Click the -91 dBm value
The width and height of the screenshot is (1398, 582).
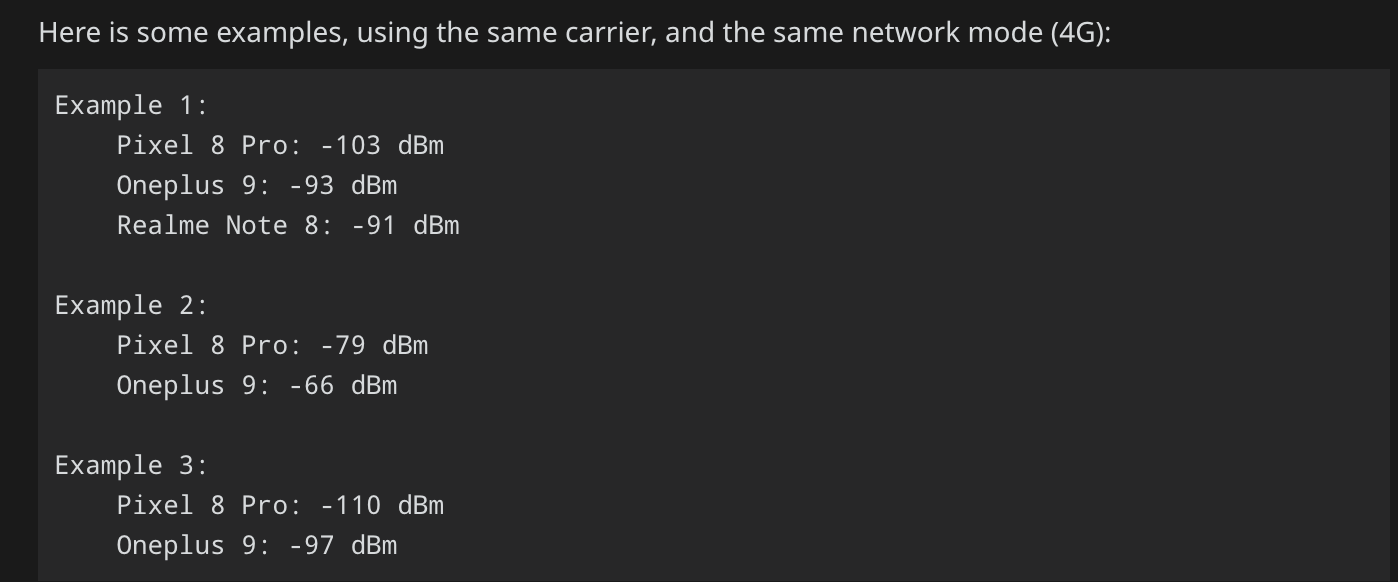pos(405,225)
